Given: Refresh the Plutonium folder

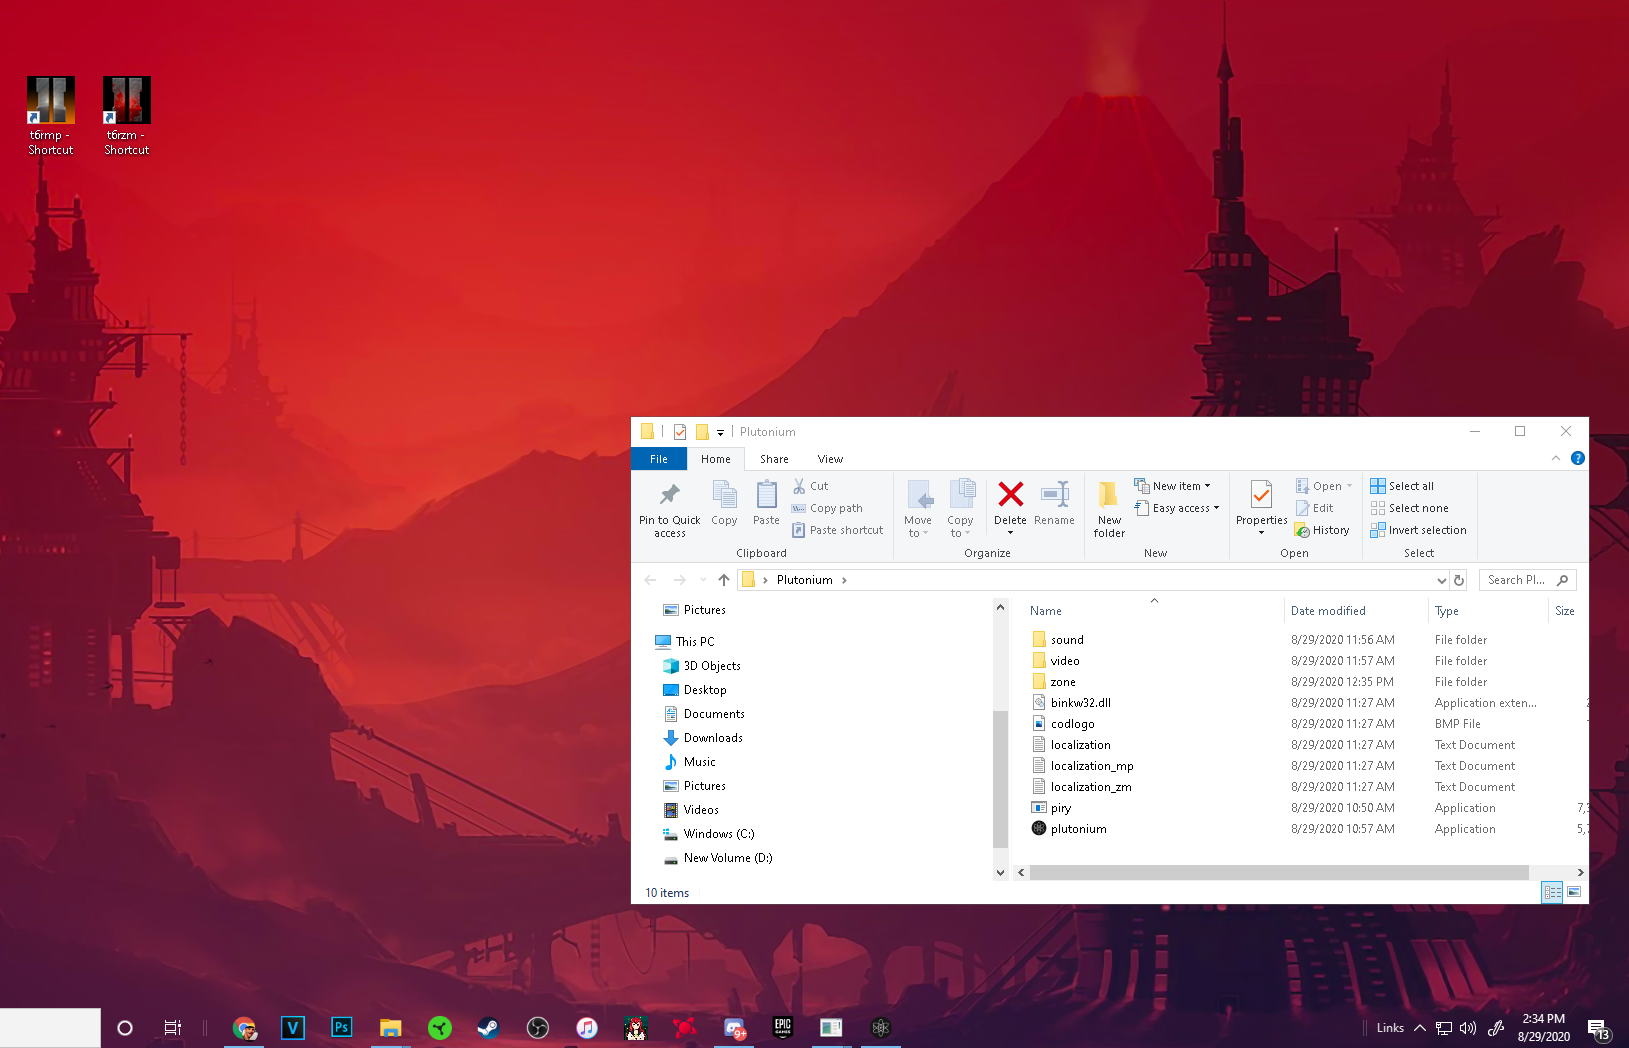Looking at the screenshot, I should [1459, 580].
